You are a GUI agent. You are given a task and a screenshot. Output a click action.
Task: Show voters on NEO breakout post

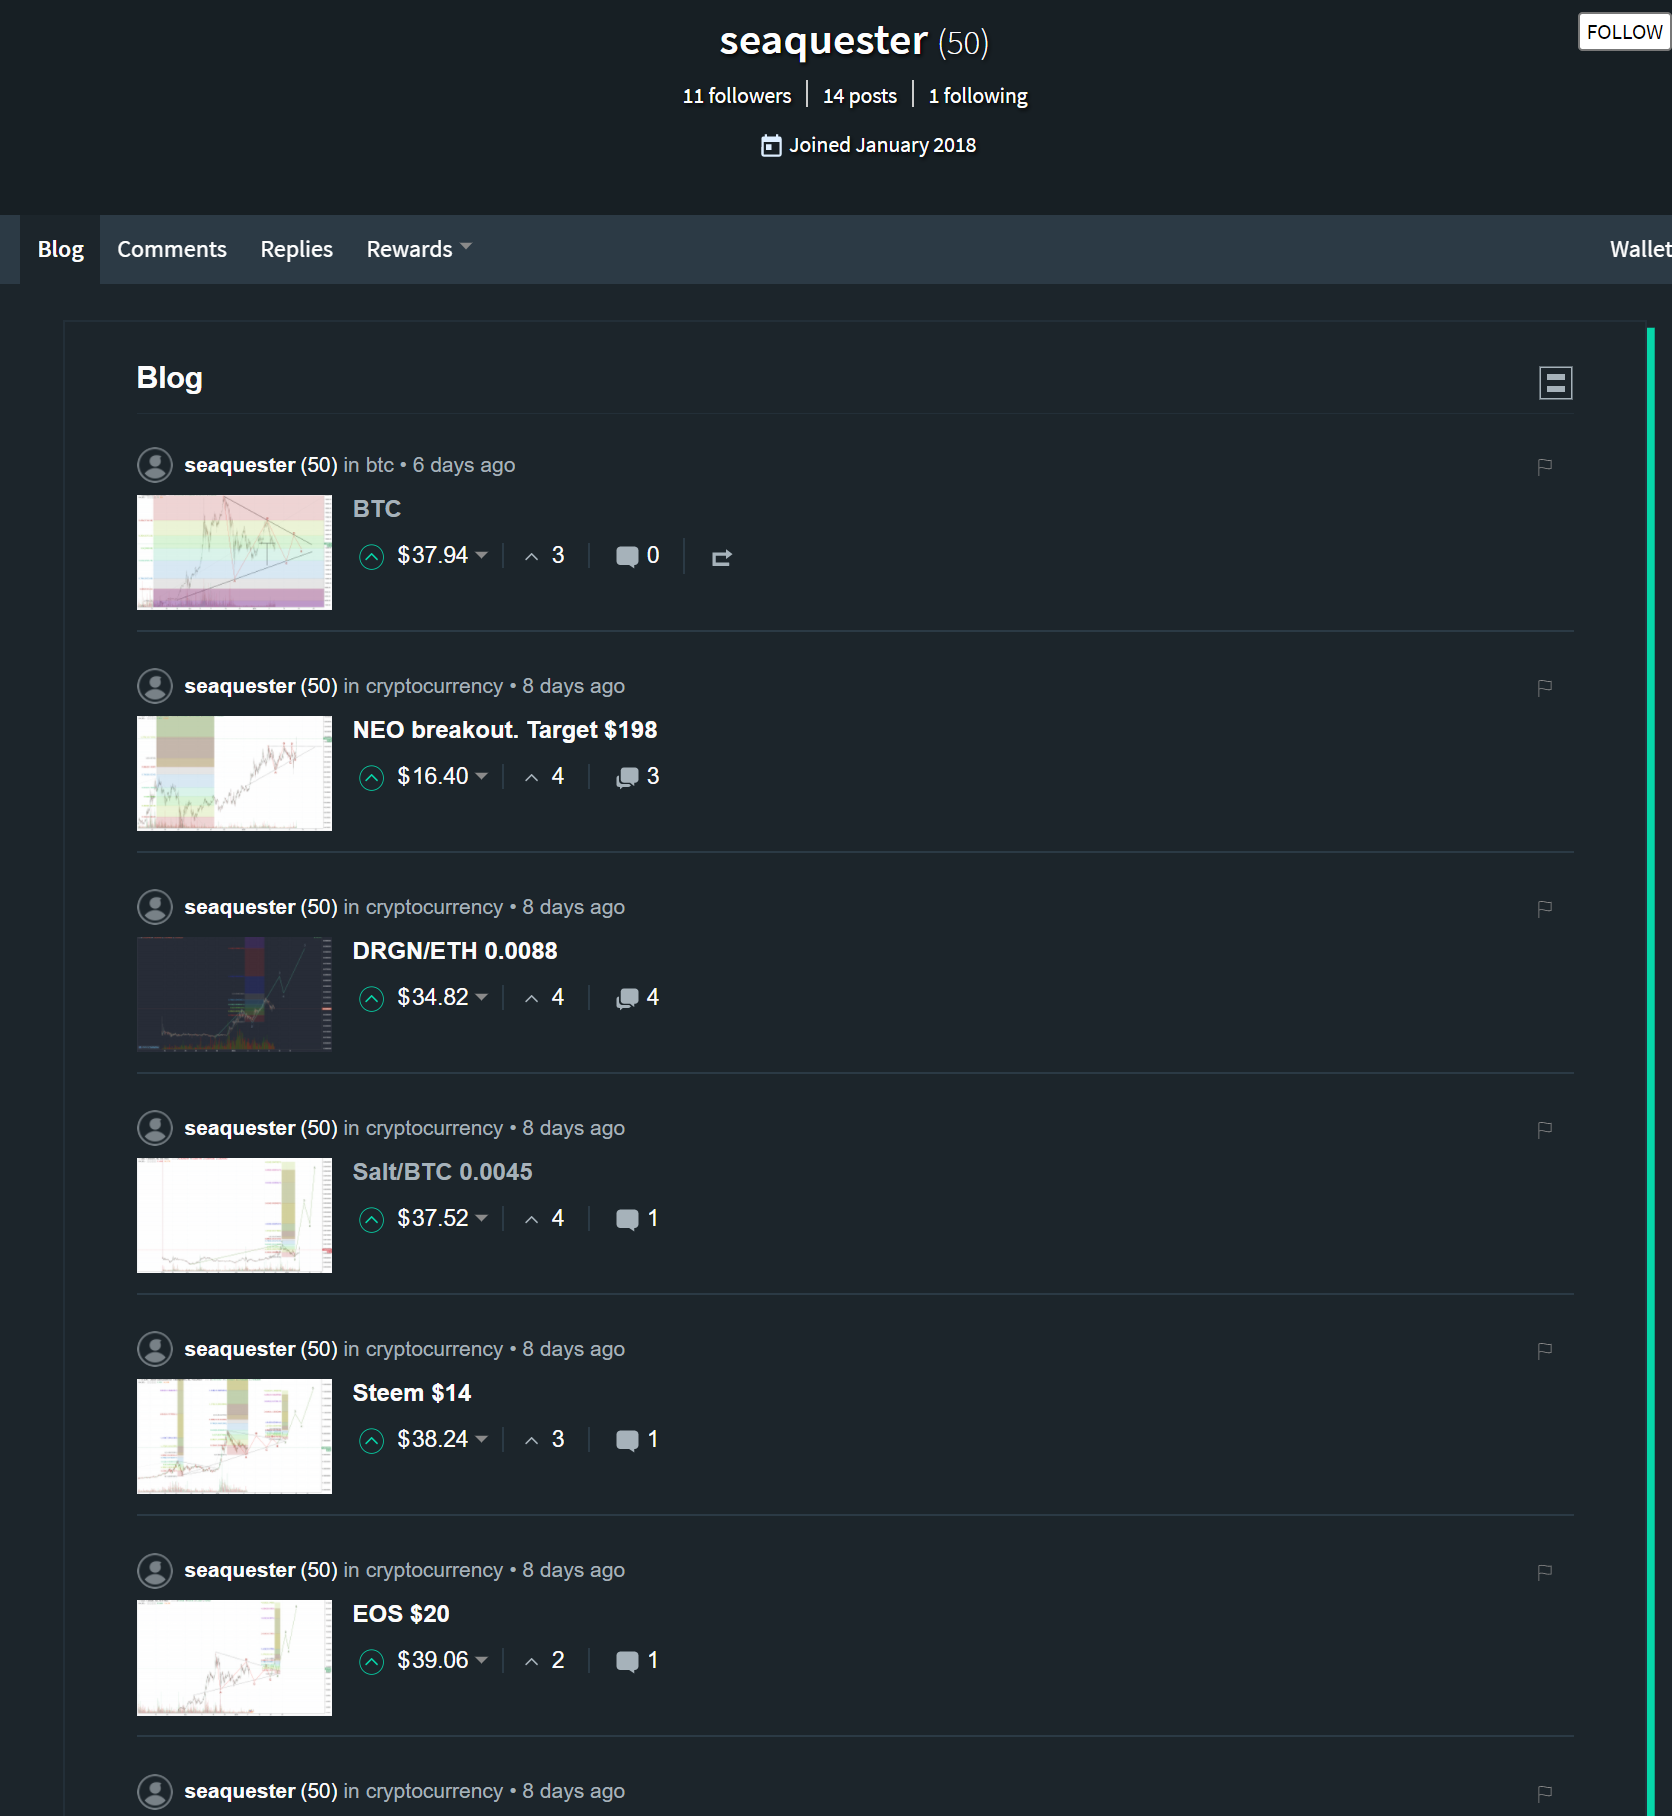point(545,776)
